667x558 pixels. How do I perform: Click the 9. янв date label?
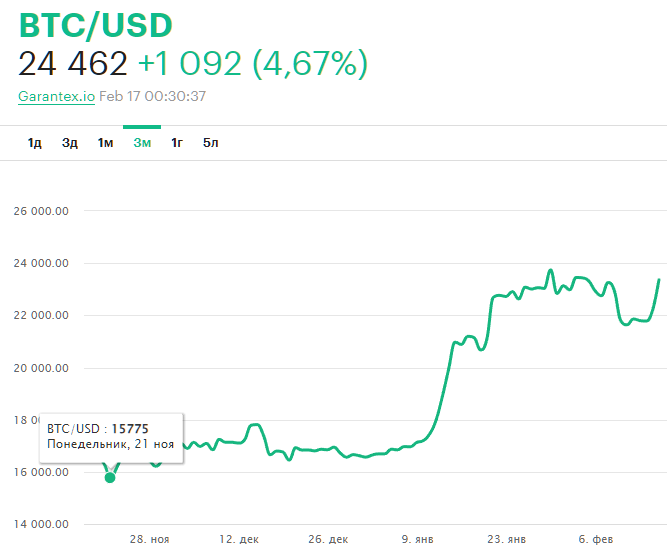coord(417,539)
